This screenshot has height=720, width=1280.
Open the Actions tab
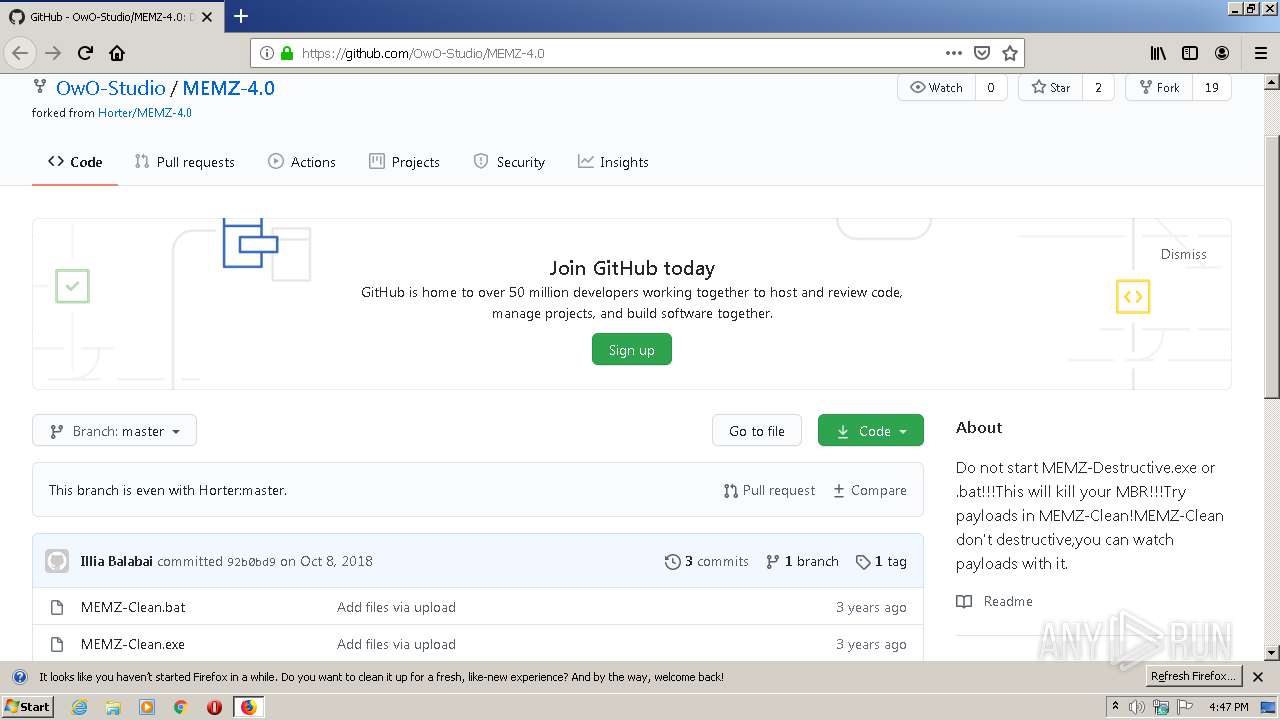pos(302,162)
